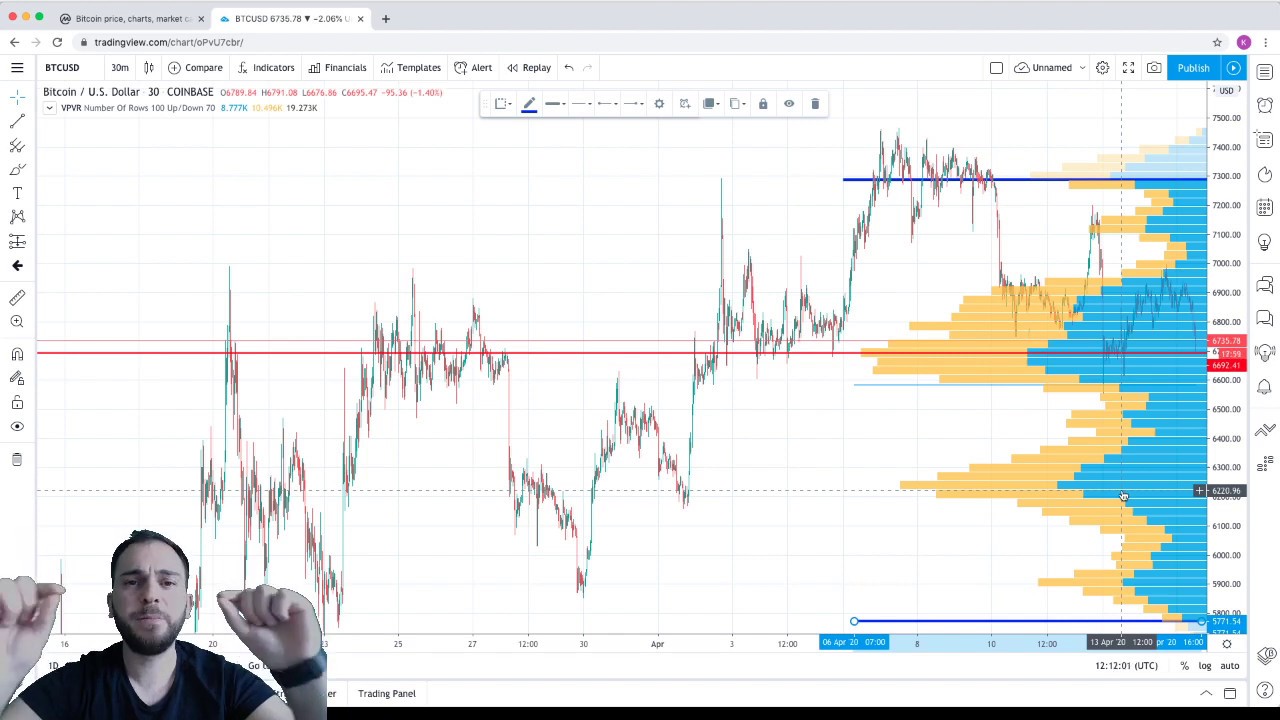Remove all drawings with trash icon
The width and height of the screenshot is (1280, 720).
tap(17, 459)
